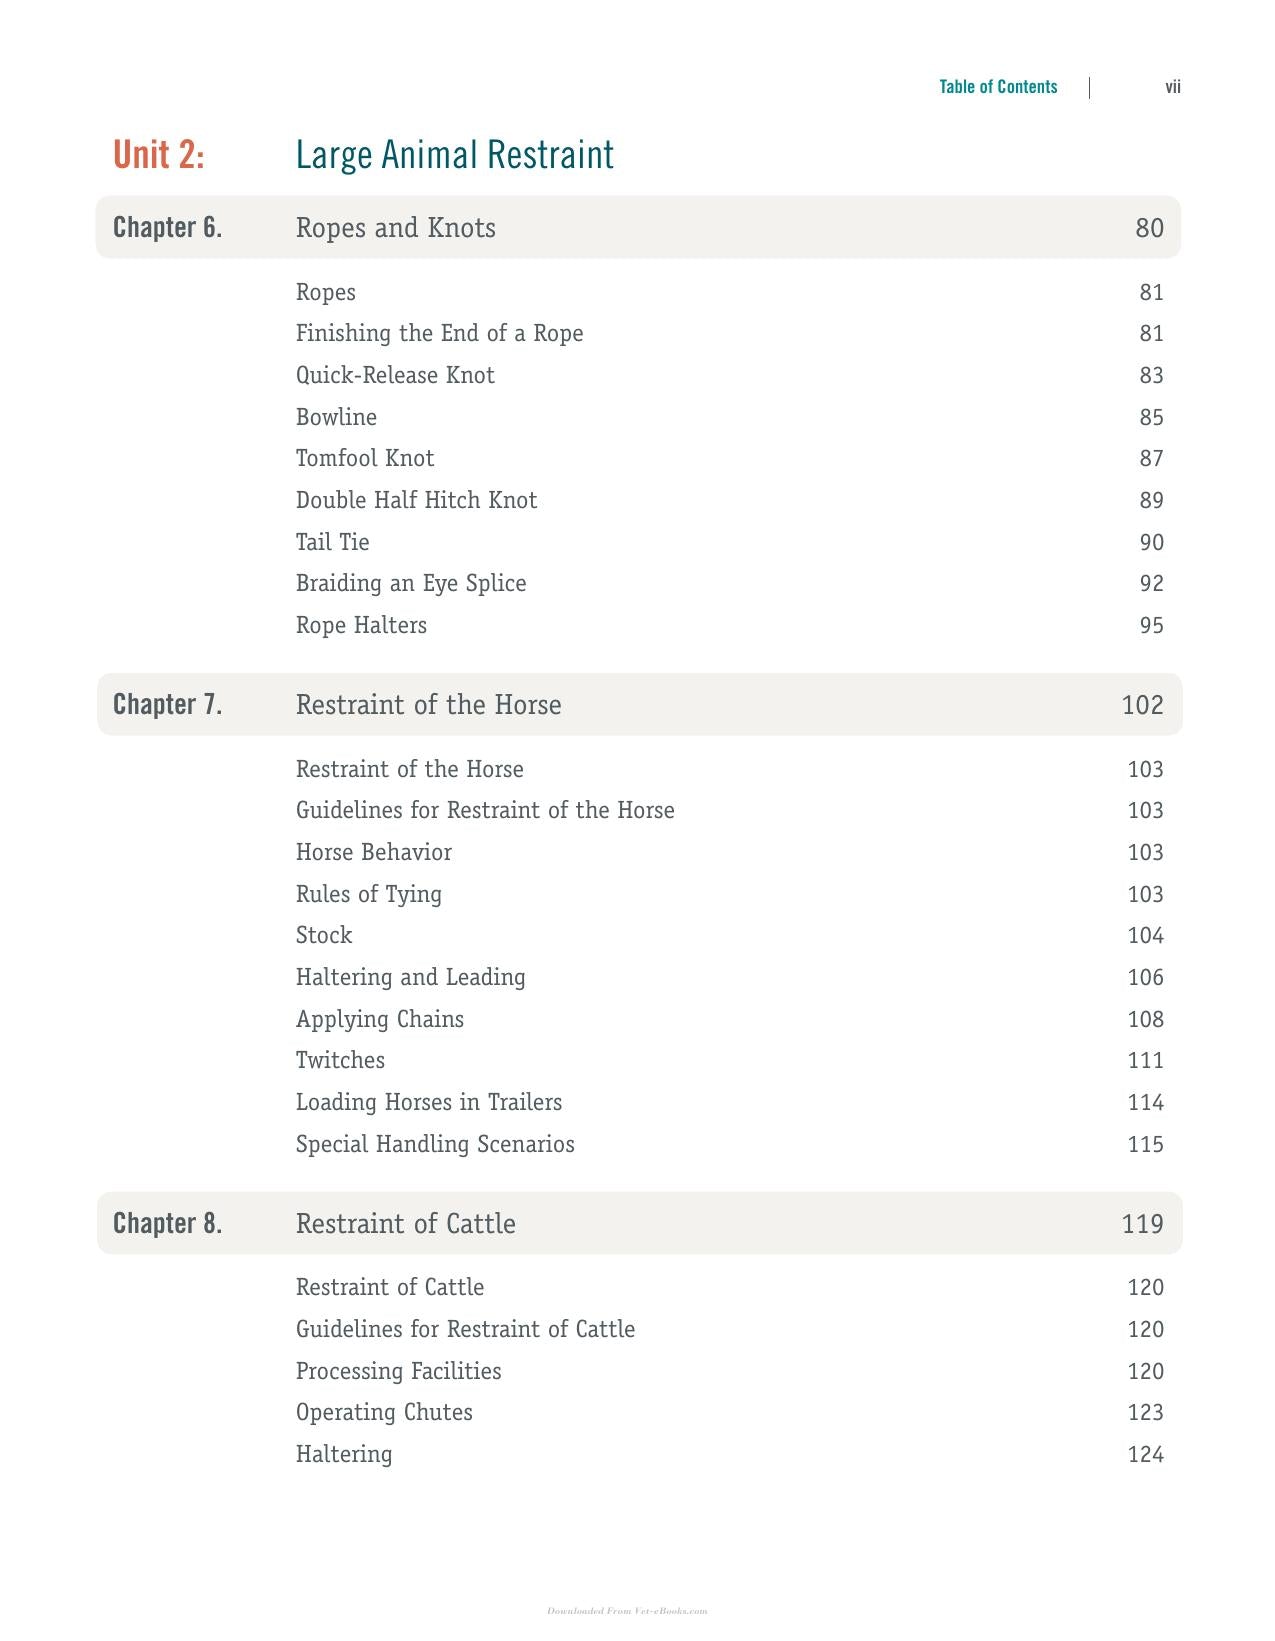The width and height of the screenshot is (1275, 1641).
Task: Open Special Handling Scenarios entry
Action: [435, 1144]
